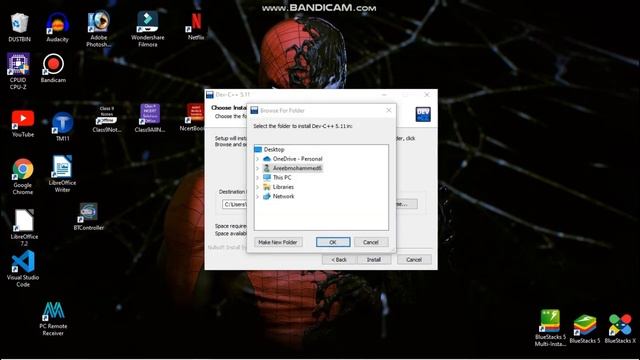Select the Google Chrome desktop icon
The width and height of the screenshot is (640, 360).
[x=22, y=177]
